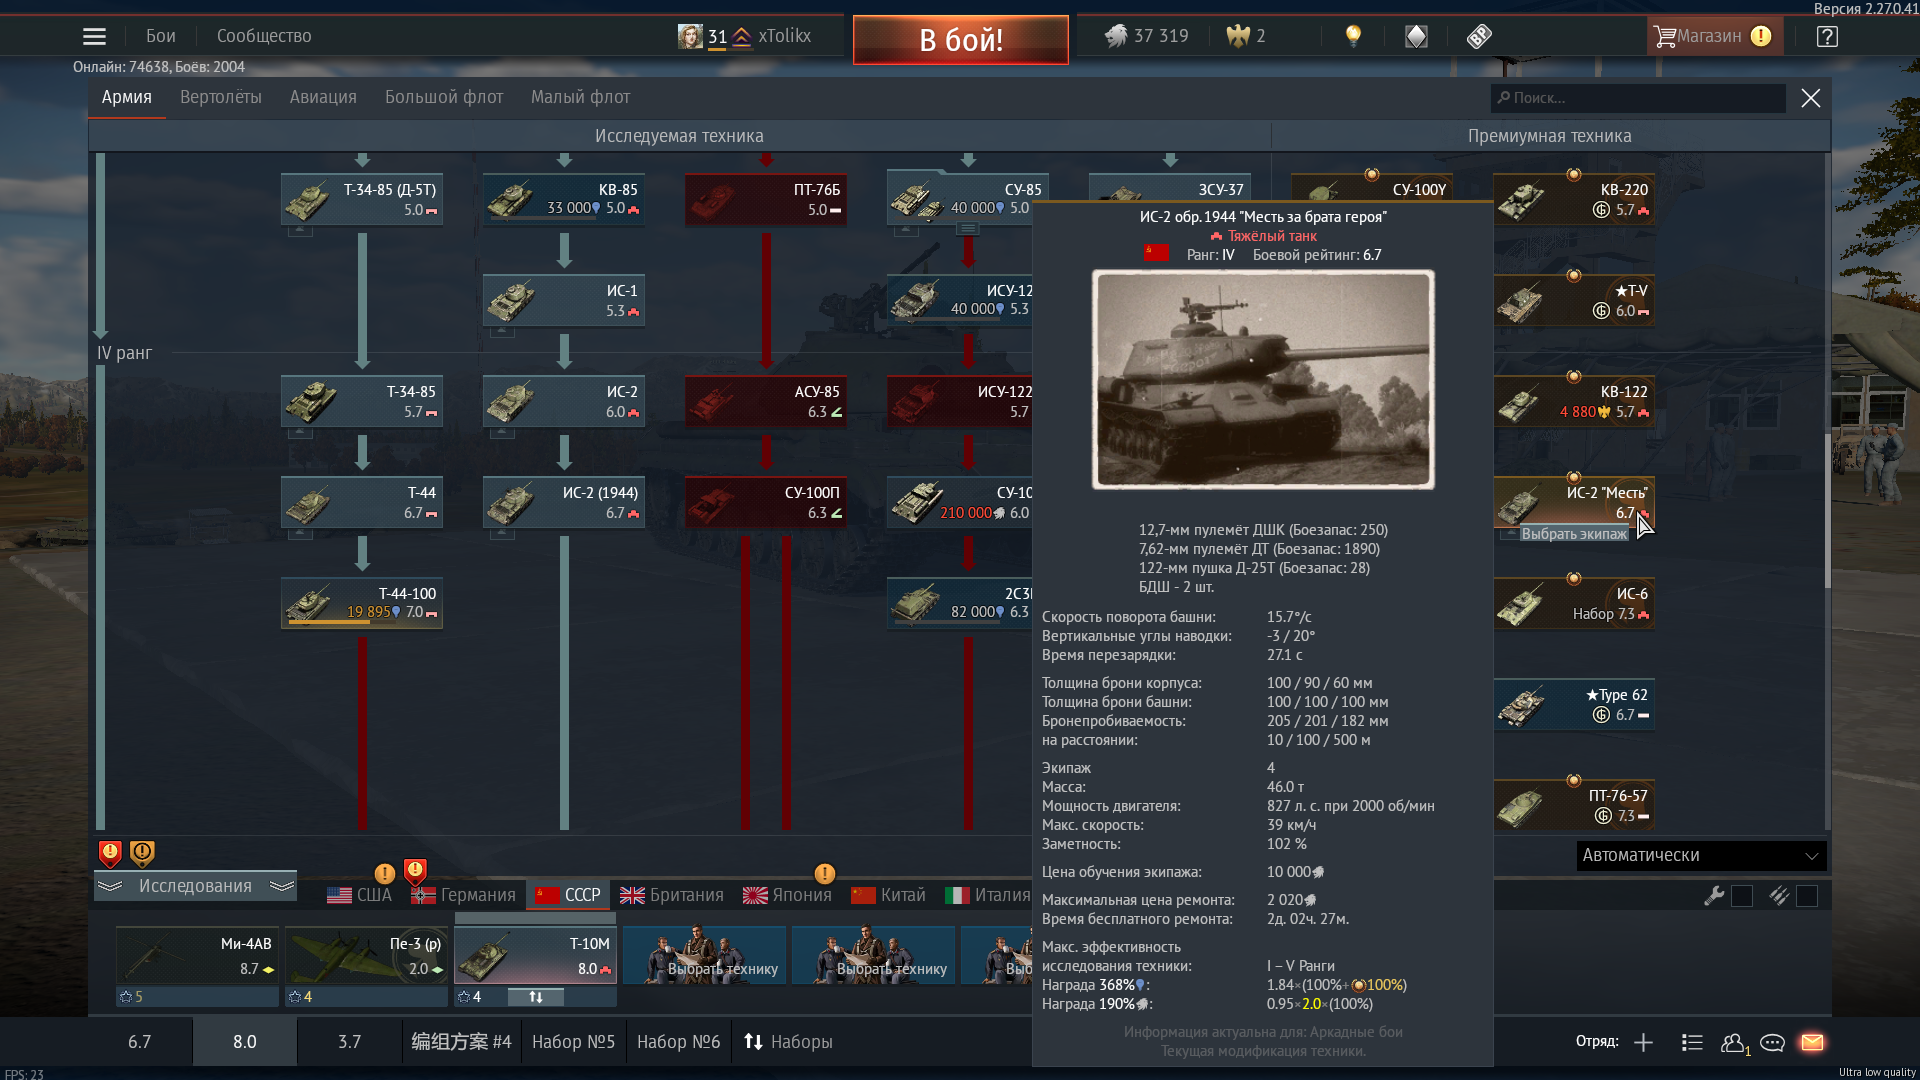Screen dimensions: 1920x1080
Task: Open the Автоматически dropdown
Action: [x=1701, y=855]
